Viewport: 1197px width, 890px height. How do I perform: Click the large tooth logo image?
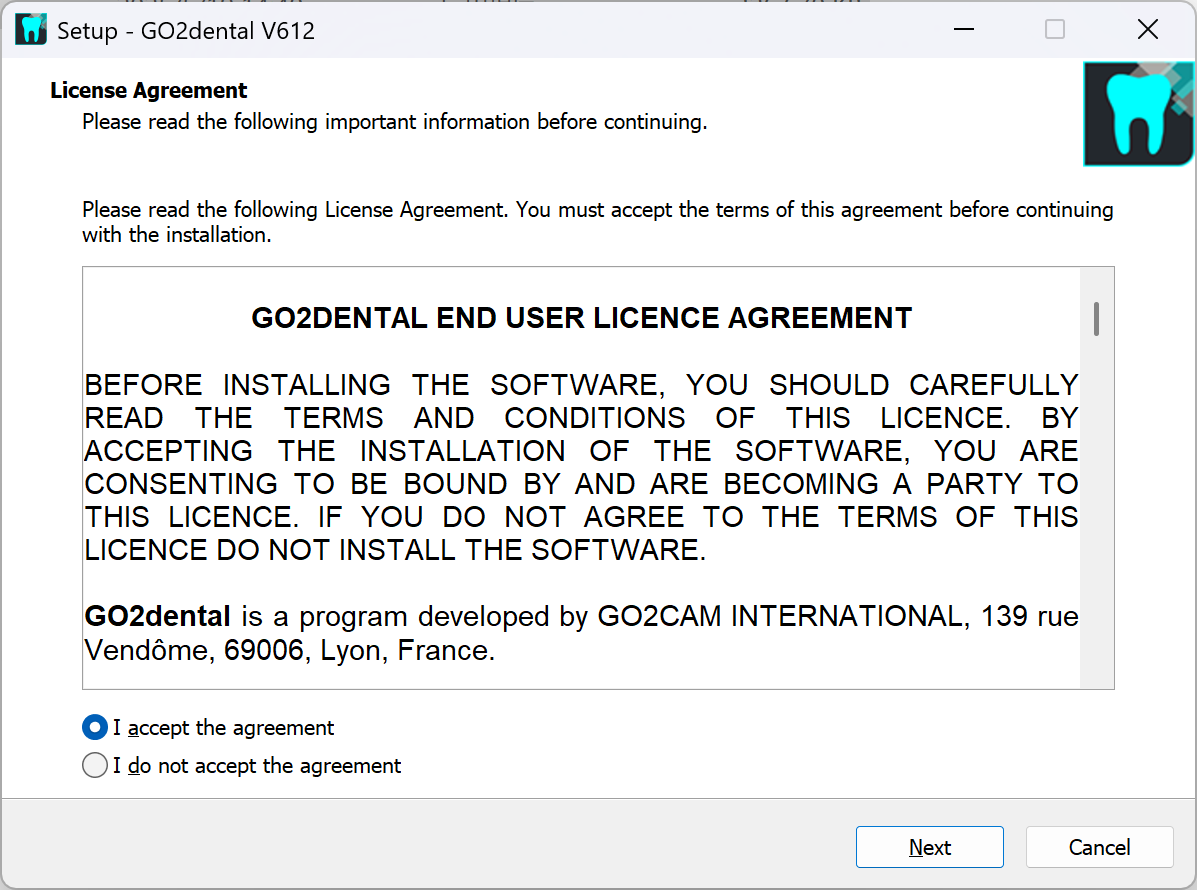1139,113
